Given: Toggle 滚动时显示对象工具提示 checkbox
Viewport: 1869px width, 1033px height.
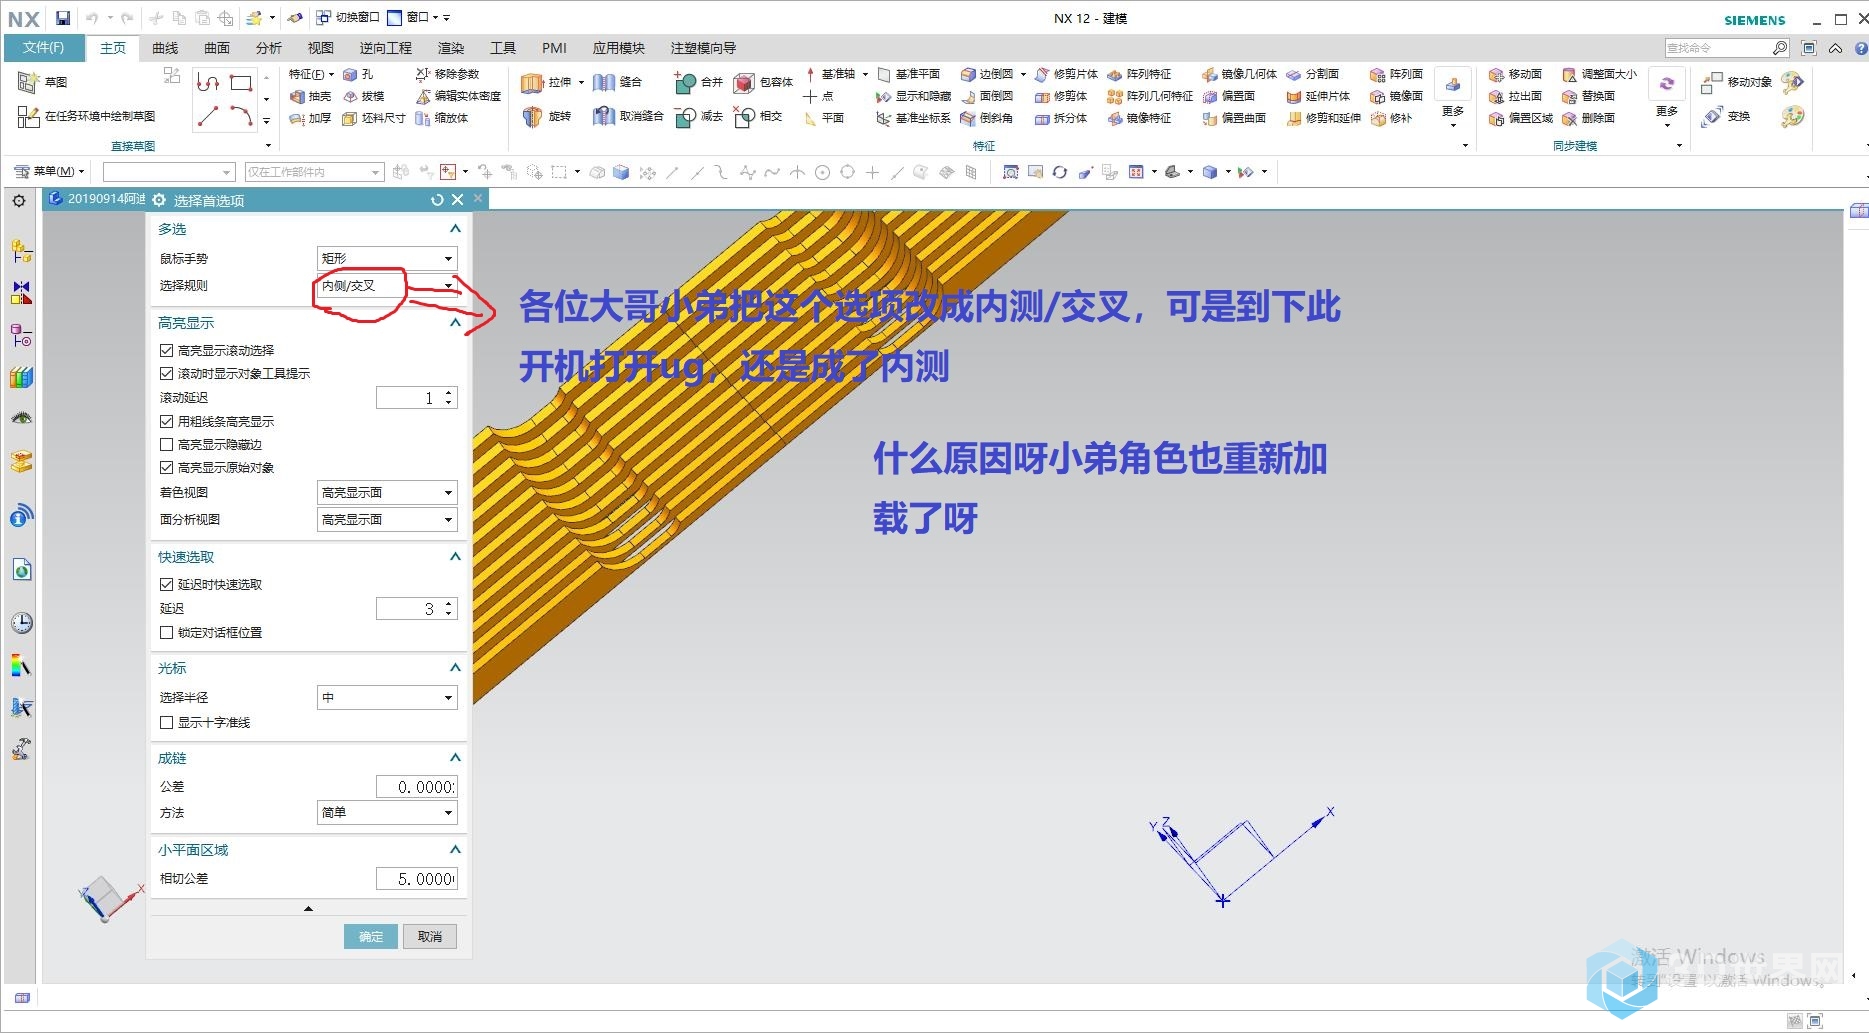Looking at the screenshot, I should coord(167,374).
